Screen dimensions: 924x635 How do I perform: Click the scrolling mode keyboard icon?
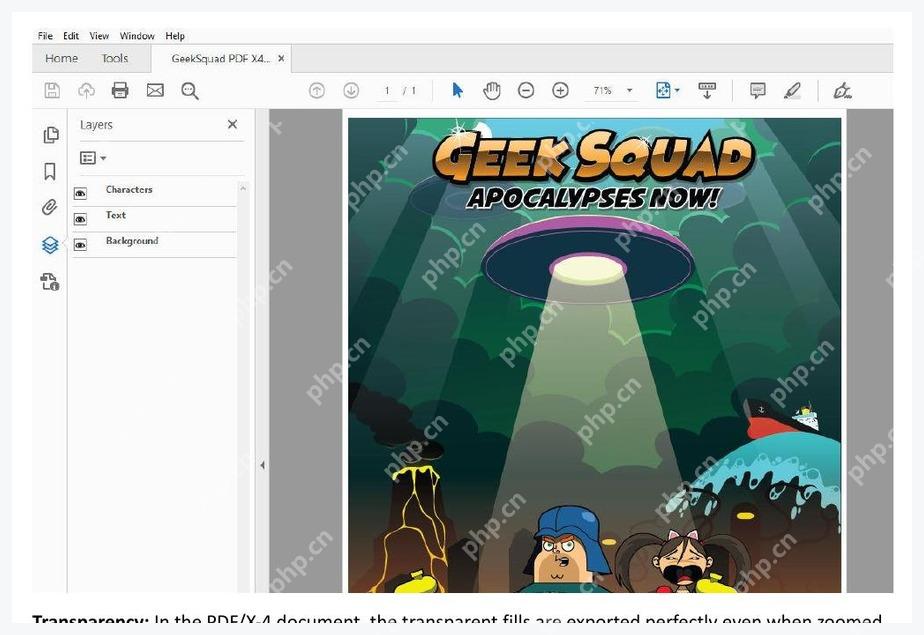(707, 91)
